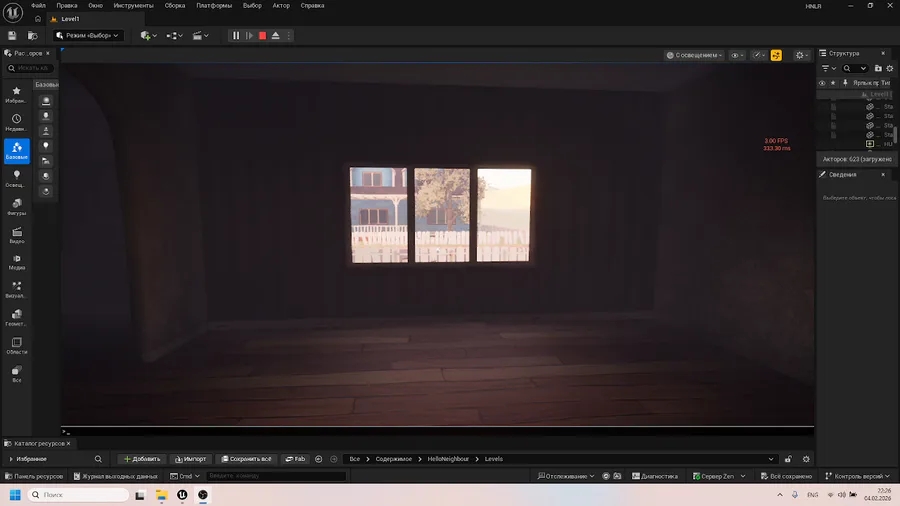Click the Добавить button
This screenshot has width=900, height=506.
point(142,459)
